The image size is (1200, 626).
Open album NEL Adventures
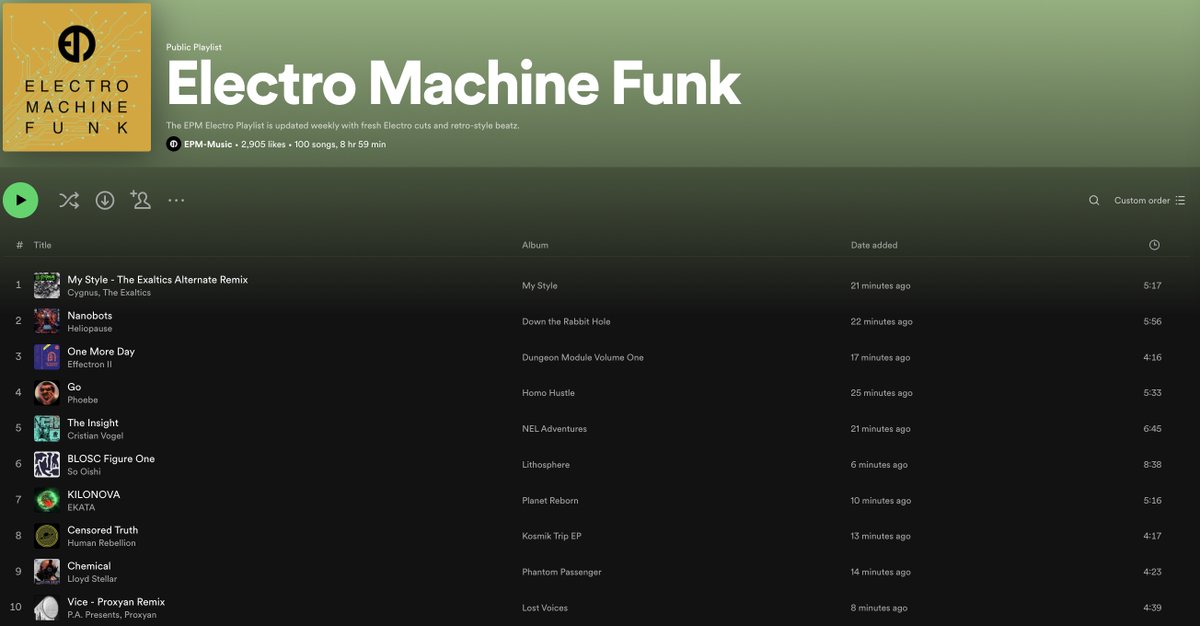pyautogui.click(x=554, y=429)
